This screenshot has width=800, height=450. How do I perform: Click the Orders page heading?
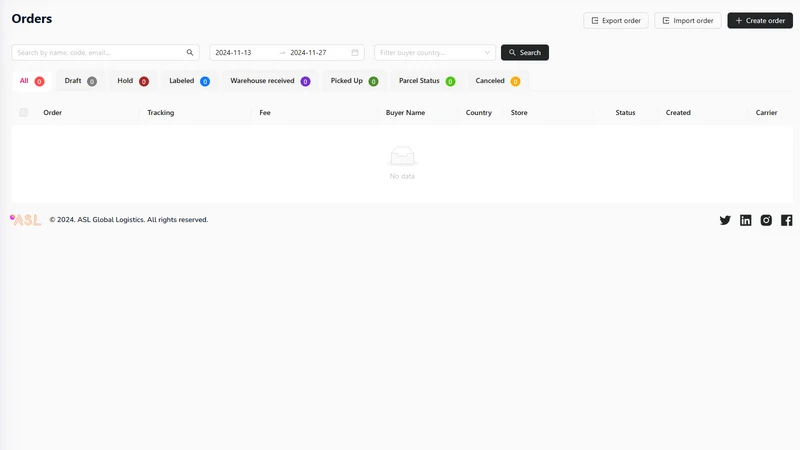click(x=32, y=19)
